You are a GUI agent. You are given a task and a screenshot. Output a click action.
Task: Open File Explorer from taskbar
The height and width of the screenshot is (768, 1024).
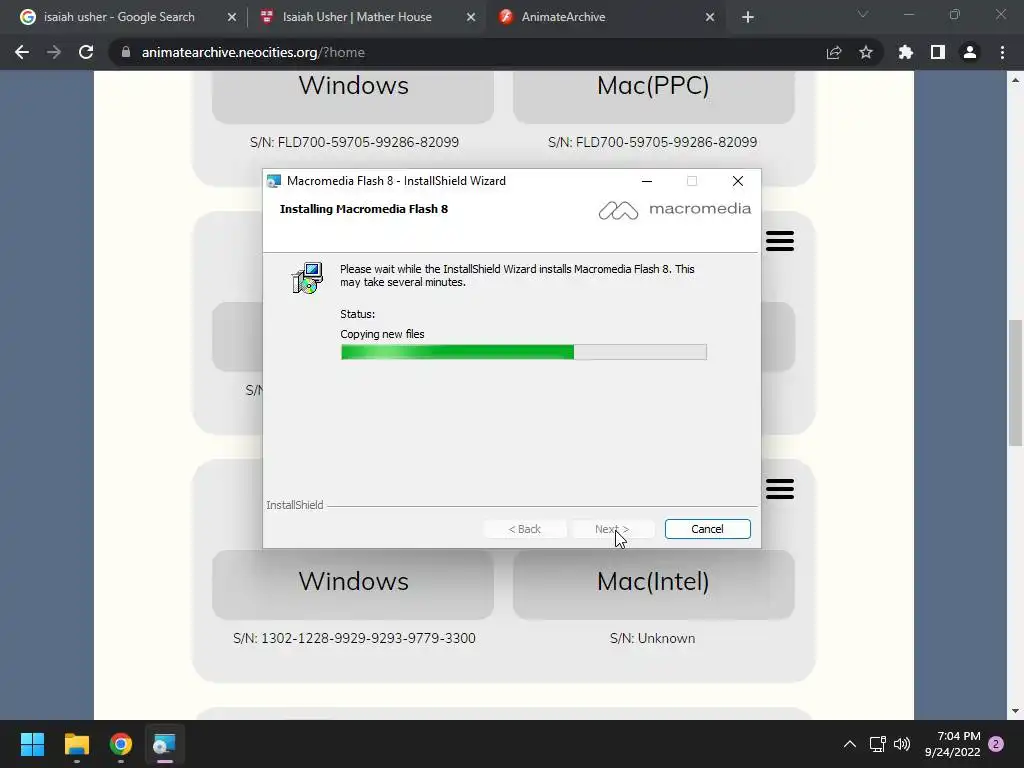[76, 744]
